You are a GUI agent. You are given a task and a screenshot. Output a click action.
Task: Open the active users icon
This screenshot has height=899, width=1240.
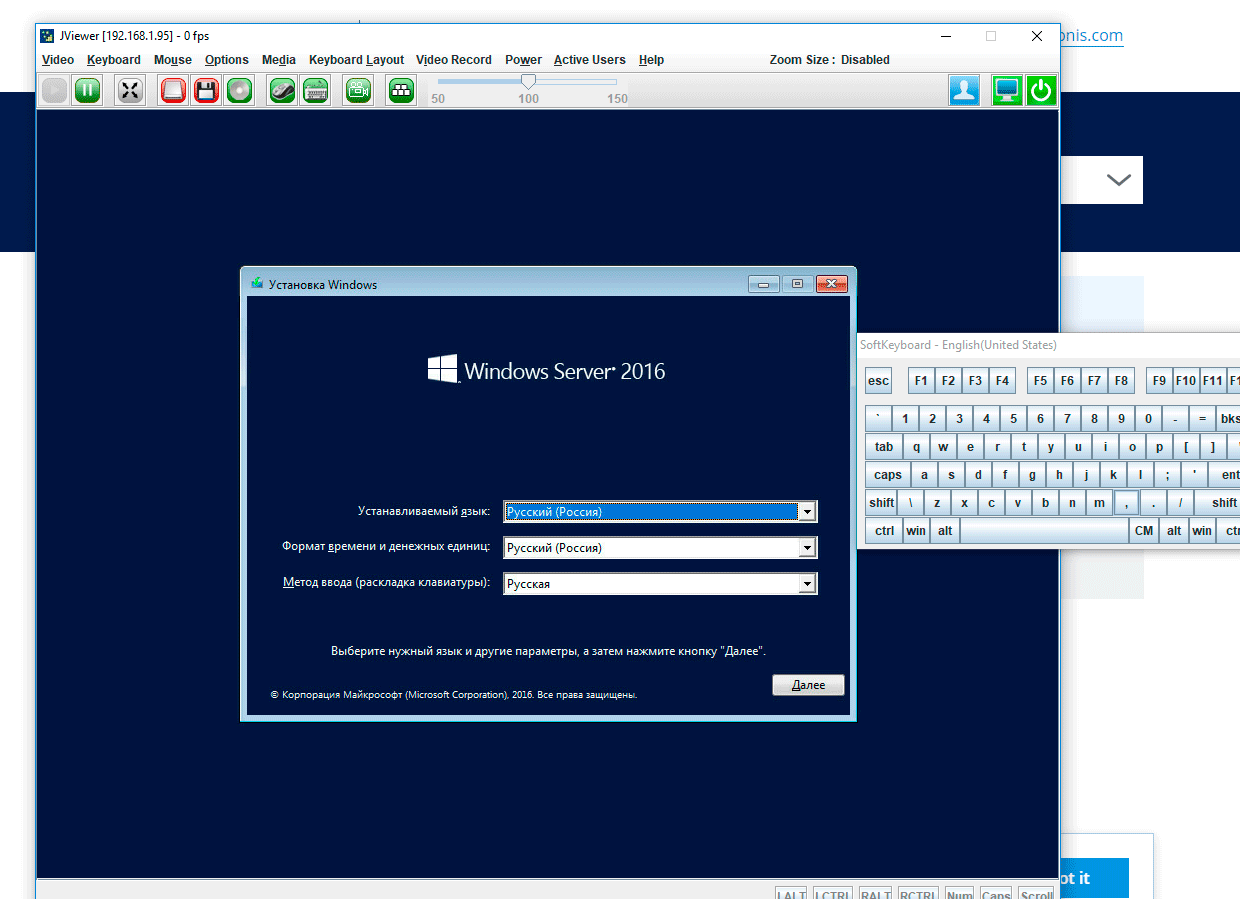tap(964, 90)
